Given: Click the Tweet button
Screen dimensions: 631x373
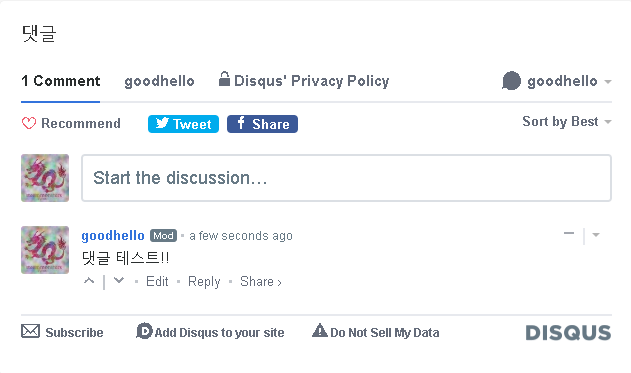Looking at the screenshot, I should (184, 124).
